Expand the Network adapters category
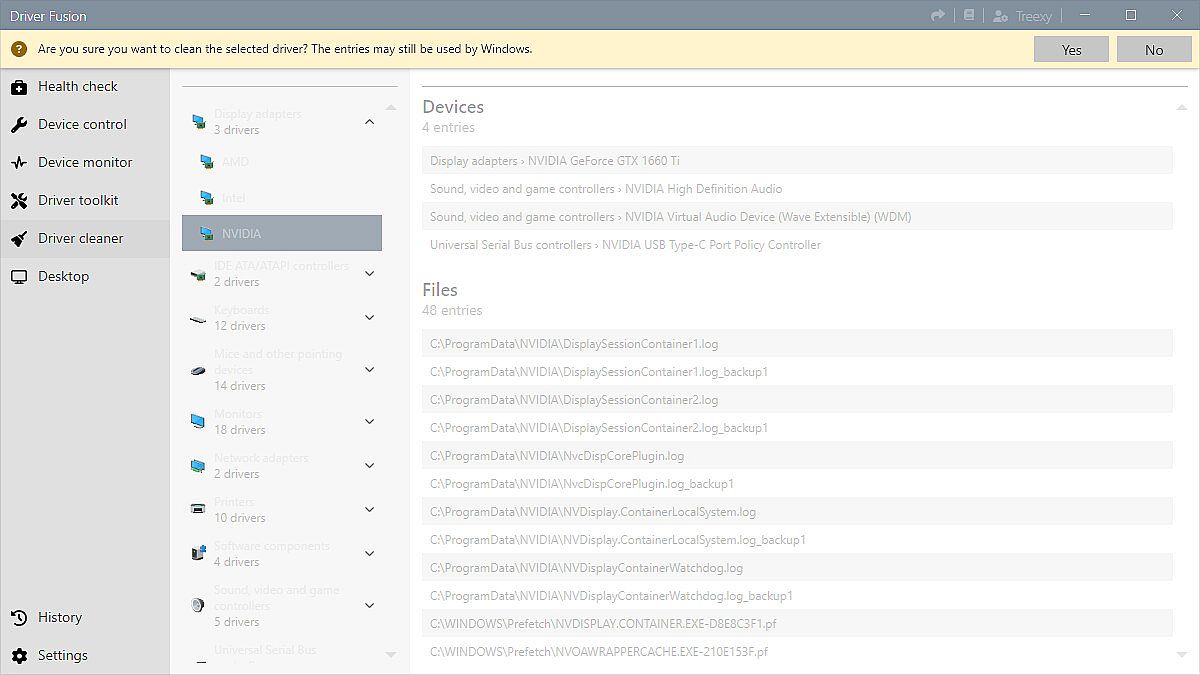 point(369,466)
